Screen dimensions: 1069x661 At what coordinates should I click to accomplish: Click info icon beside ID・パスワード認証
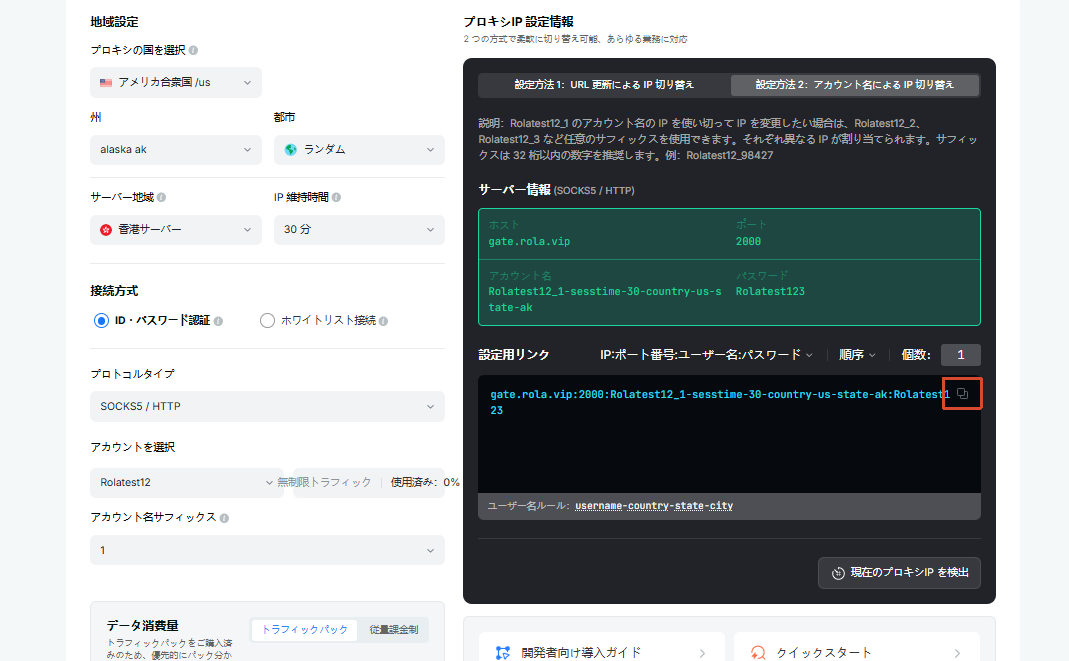218,321
